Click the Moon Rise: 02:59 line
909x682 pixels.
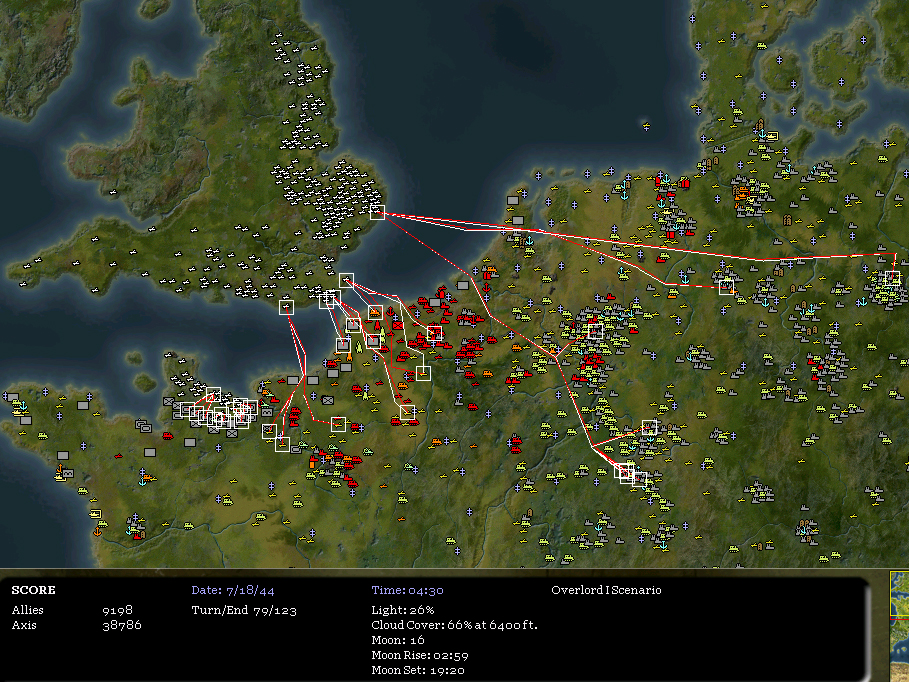pos(420,655)
